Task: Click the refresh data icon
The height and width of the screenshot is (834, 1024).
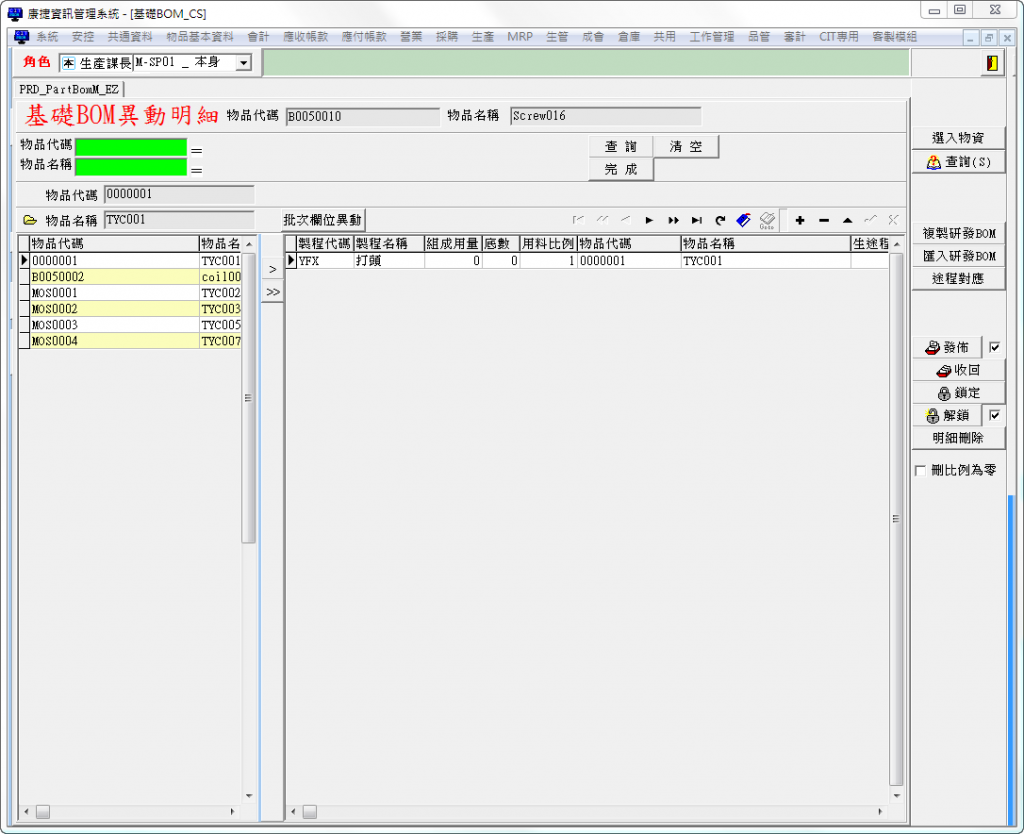Action: click(720, 220)
